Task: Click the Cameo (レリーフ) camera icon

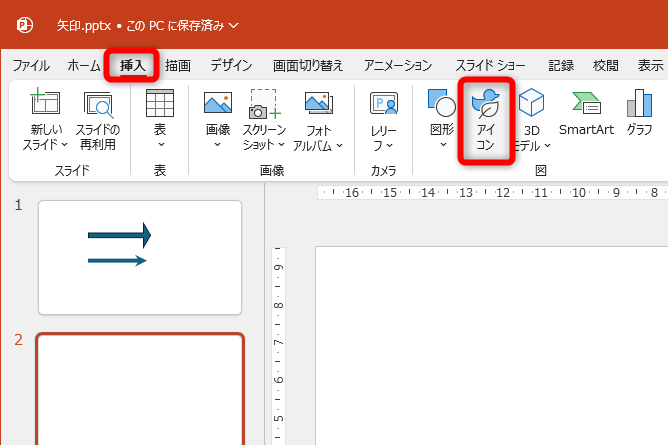Action: [384, 103]
